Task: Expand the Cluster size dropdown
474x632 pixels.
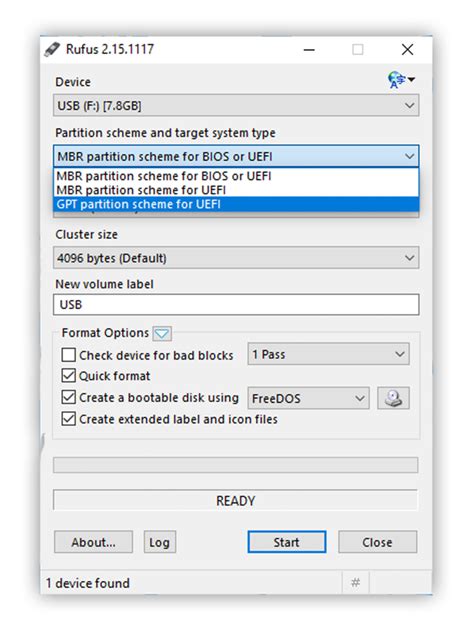Action: [x=236, y=258]
